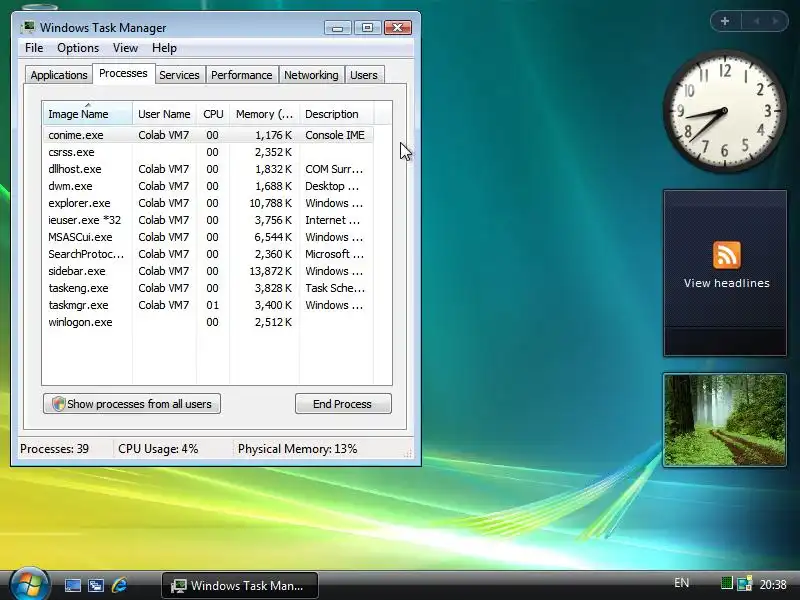Screen dimensions: 800x600
Task: Select the taskeng.exe process
Action: coord(208,288)
